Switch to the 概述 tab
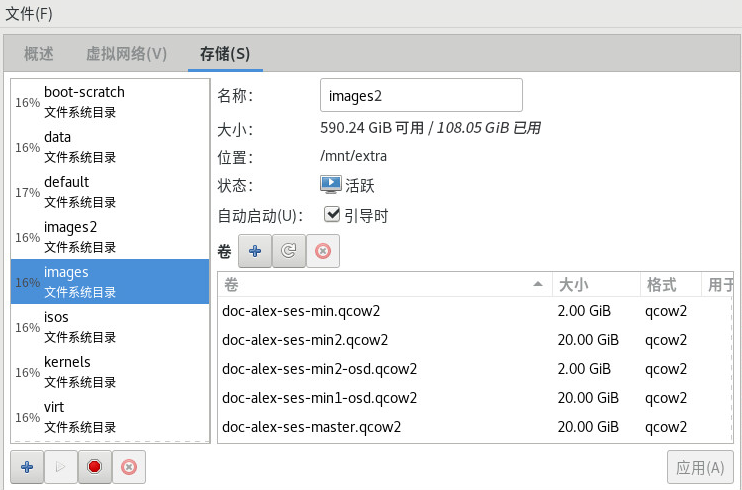This screenshot has width=742, height=490. pos(39,54)
